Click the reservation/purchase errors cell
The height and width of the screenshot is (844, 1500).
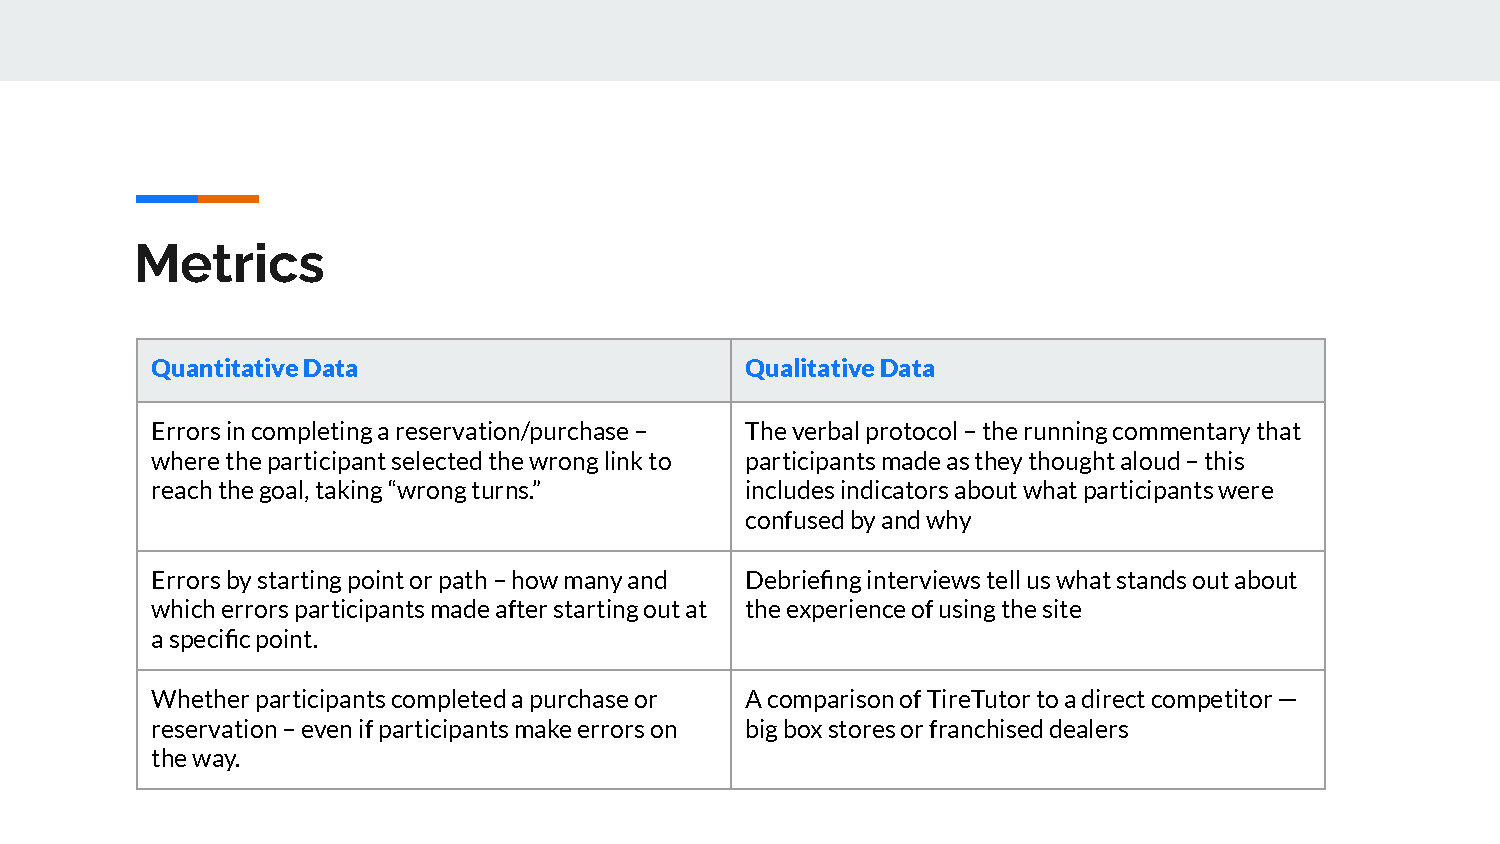pyautogui.click(x=434, y=476)
